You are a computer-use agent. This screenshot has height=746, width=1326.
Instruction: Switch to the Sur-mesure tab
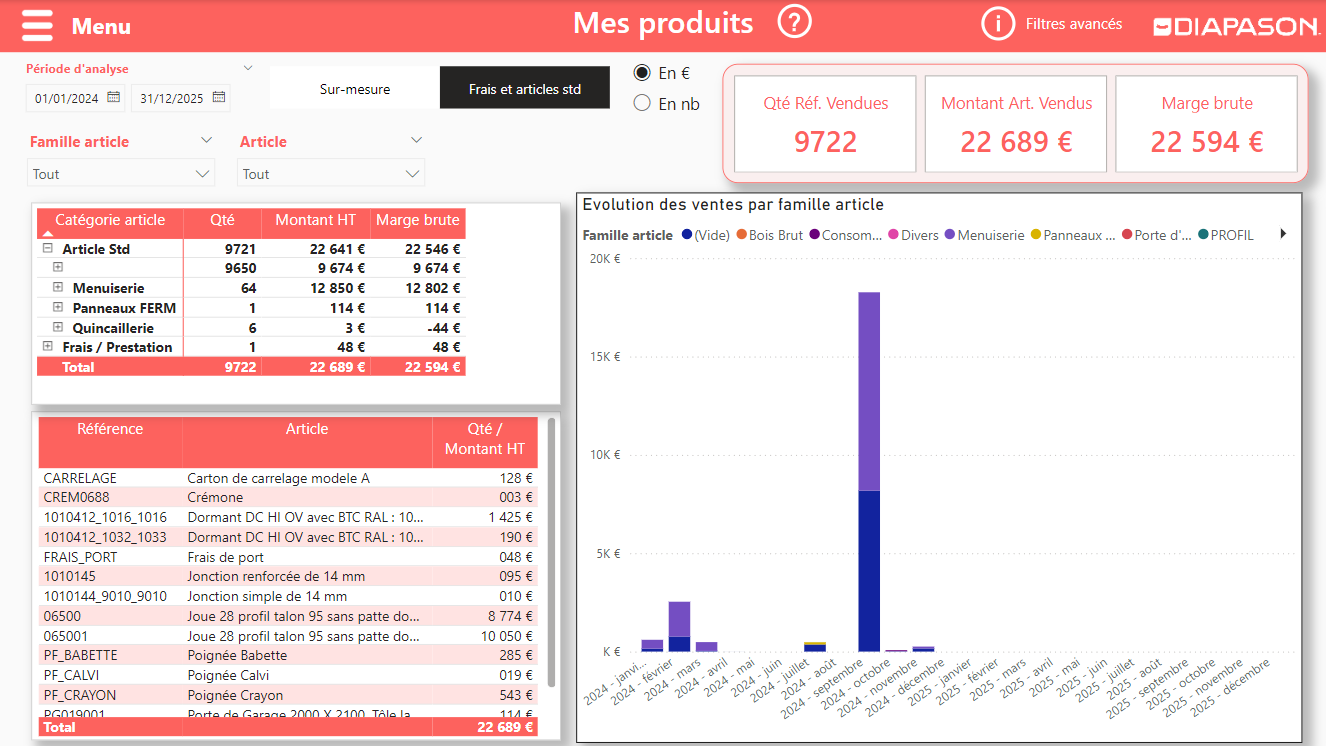(x=355, y=88)
